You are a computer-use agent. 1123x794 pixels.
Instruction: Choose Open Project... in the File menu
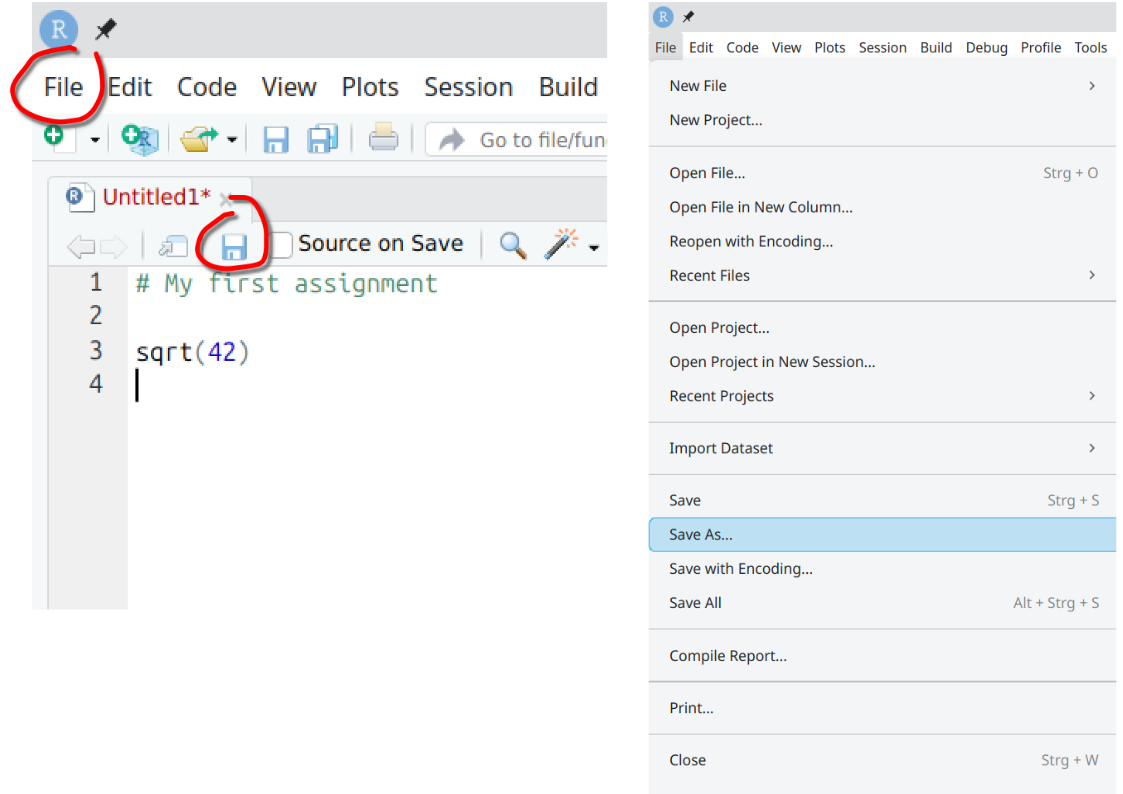click(719, 328)
